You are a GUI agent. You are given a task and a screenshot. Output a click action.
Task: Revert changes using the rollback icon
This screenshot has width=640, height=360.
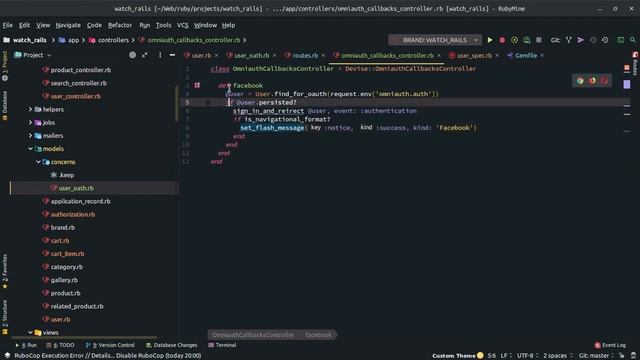605,40
